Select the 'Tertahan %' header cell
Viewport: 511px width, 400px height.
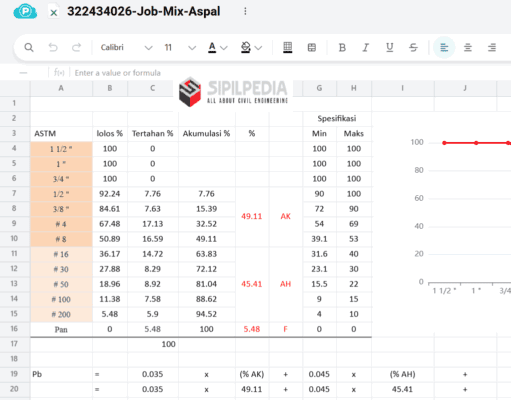coord(153,134)
